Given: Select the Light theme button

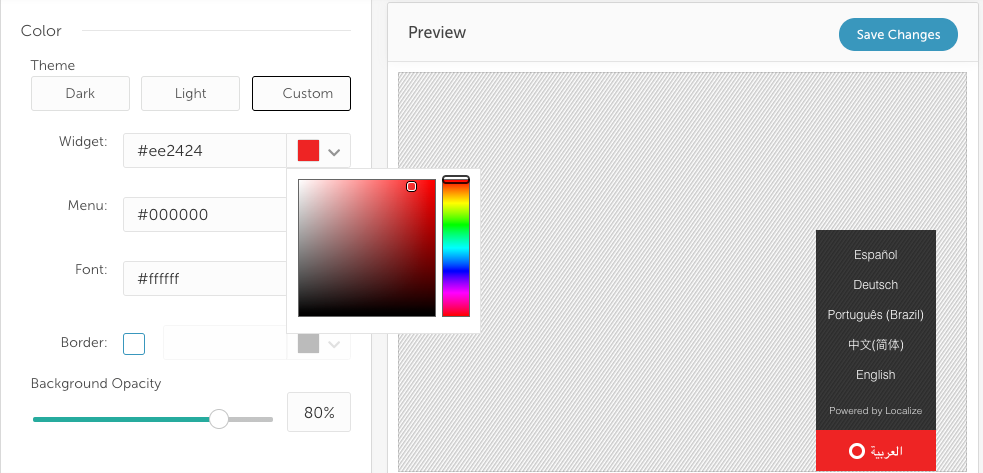Looking at the screenshot, I should click(x=191, y=93).
